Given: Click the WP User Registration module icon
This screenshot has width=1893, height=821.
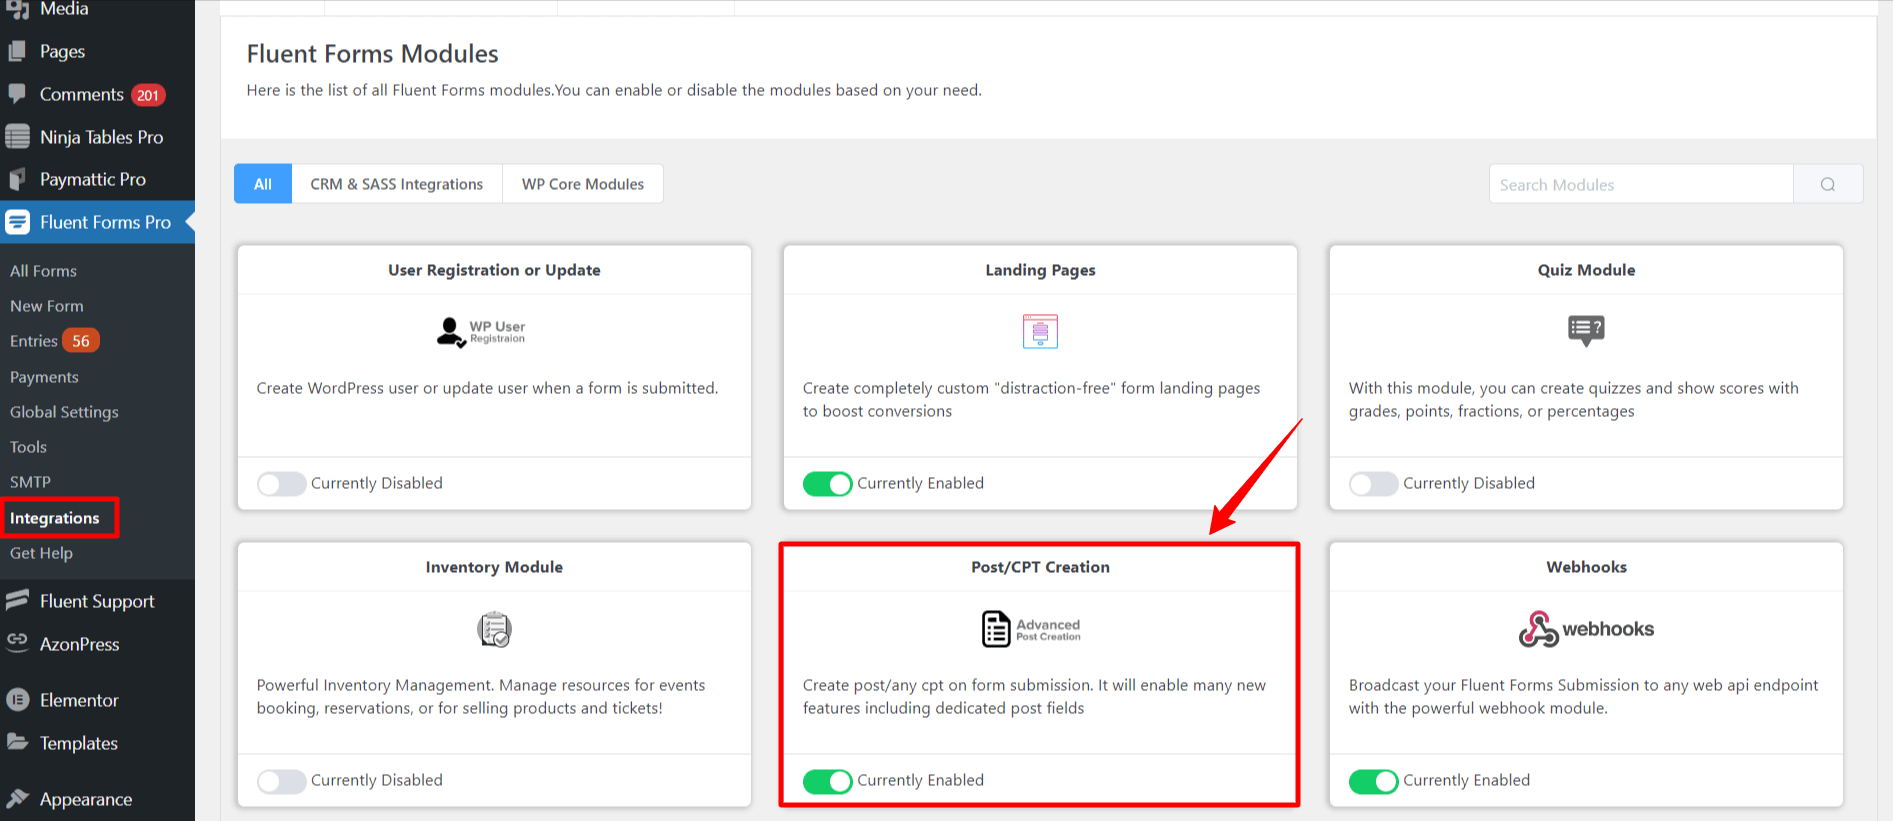Looking at the screenshot, I should point(481,332).
